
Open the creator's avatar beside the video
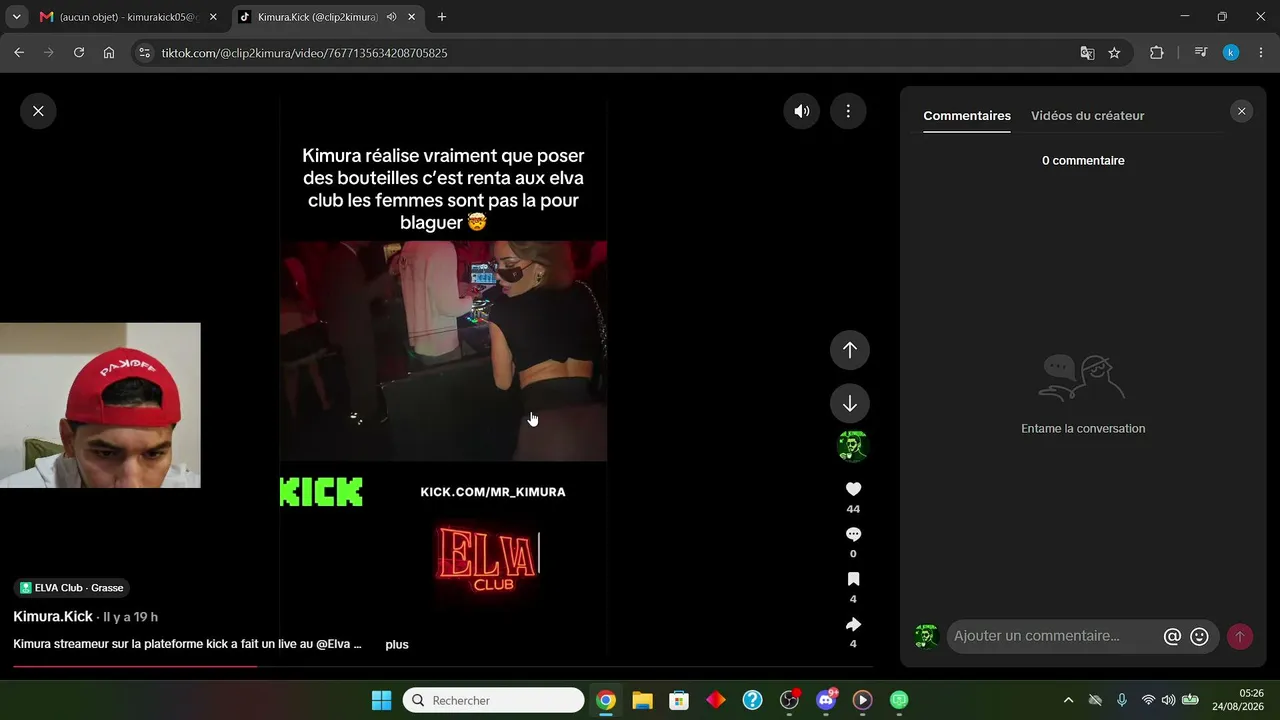coord(853,446)
